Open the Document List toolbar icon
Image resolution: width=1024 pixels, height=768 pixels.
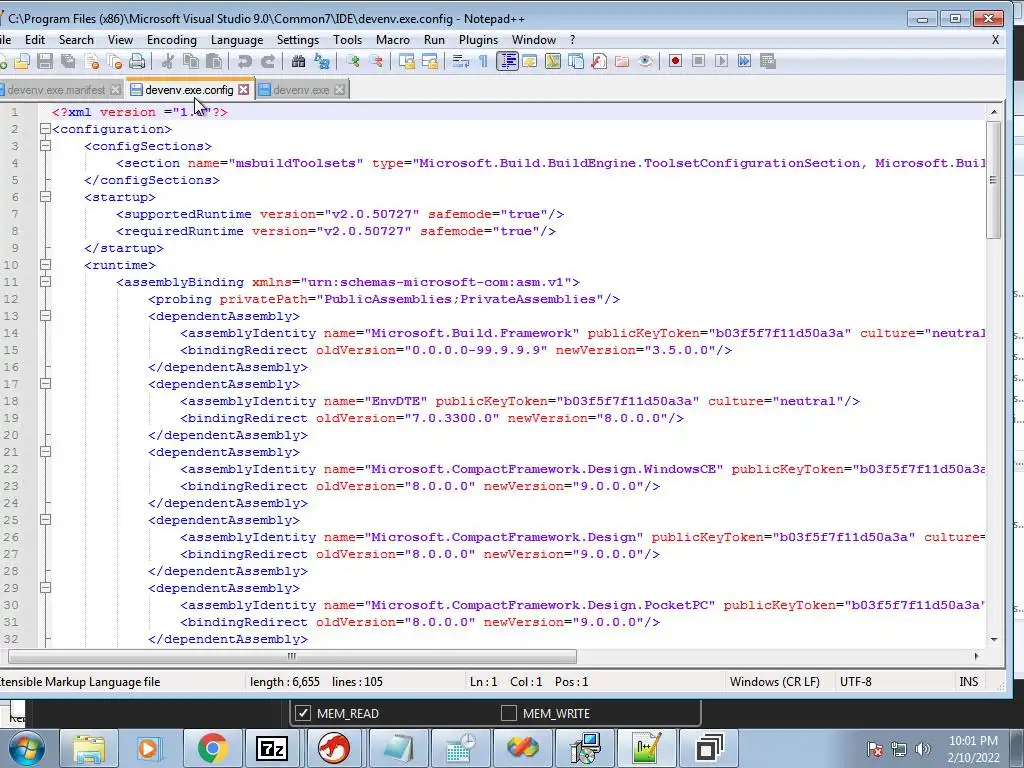575,61
